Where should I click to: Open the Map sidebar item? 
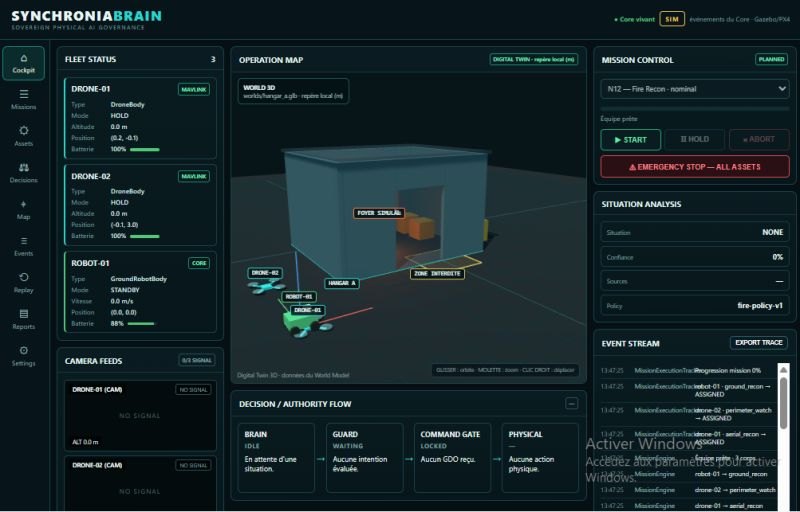[x=23, y=210]
